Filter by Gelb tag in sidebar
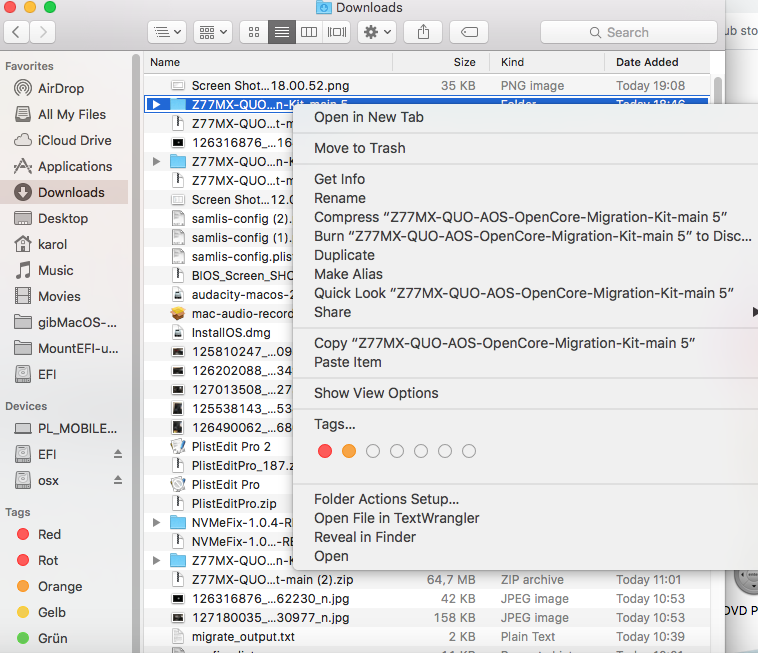The width and height of the screenshot is (758, 653). [x=64, y=613]
